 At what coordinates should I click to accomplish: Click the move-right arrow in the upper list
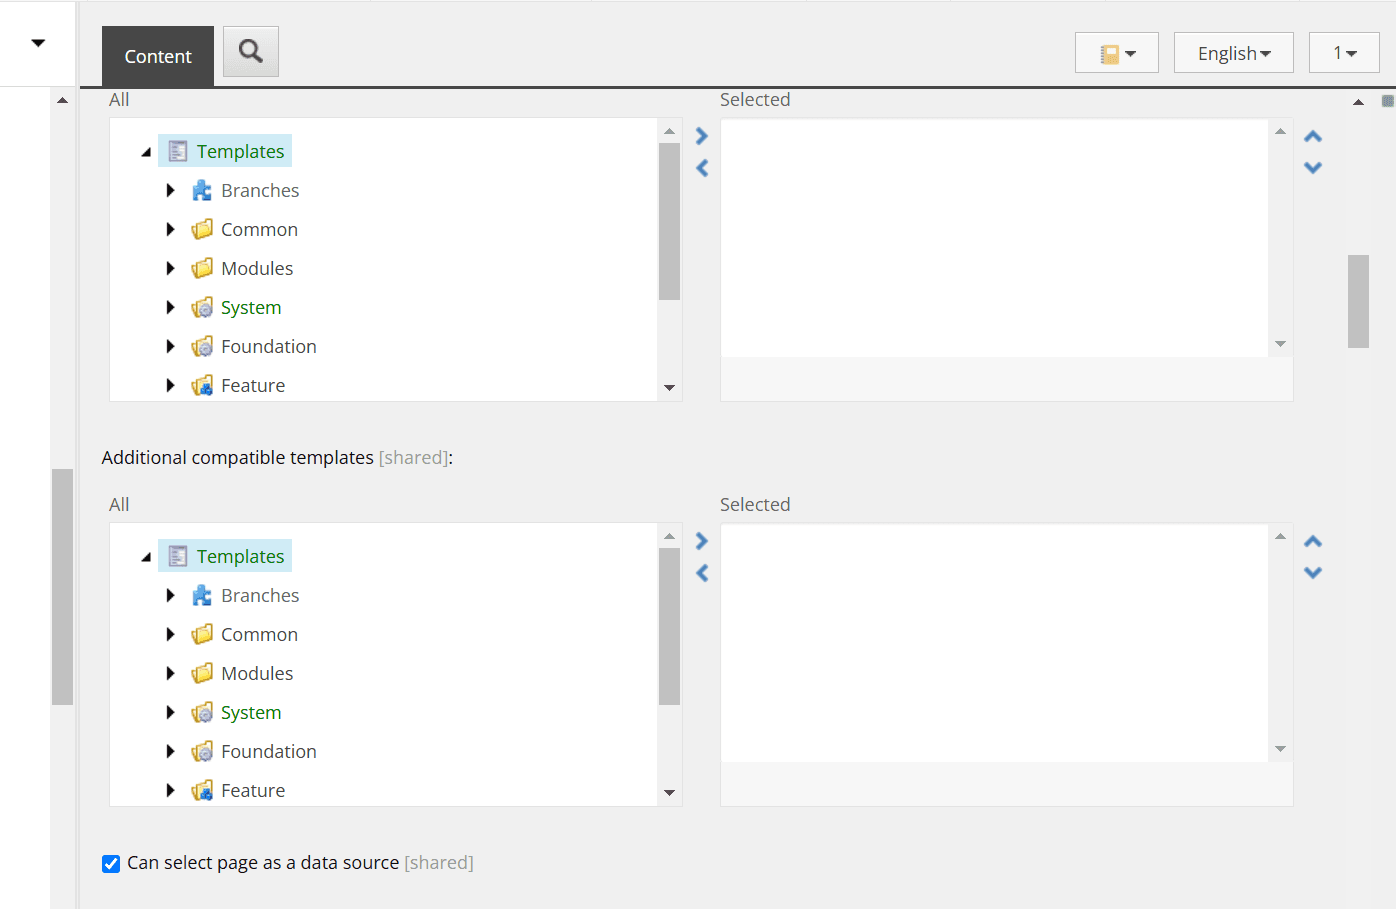pyautogui.click(x=702, y=136)
